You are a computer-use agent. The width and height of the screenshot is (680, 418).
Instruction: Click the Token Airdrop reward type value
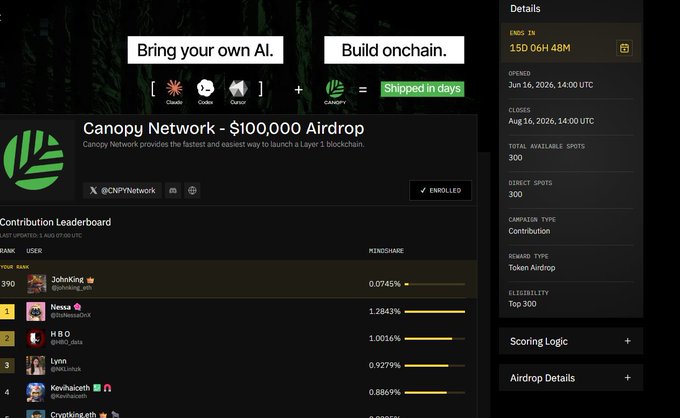[532, 268]
